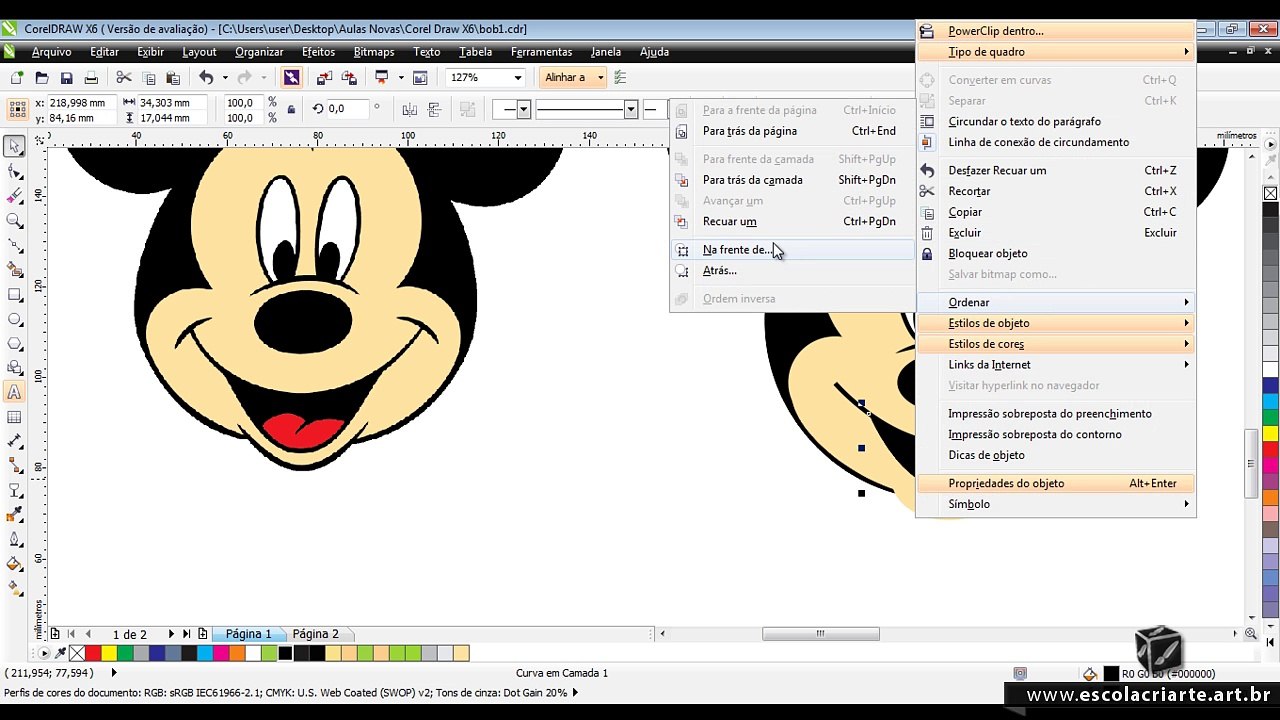1280x720 pixels.
Task: Open the zoom level 127% dropdown
Action: (518, 77)
